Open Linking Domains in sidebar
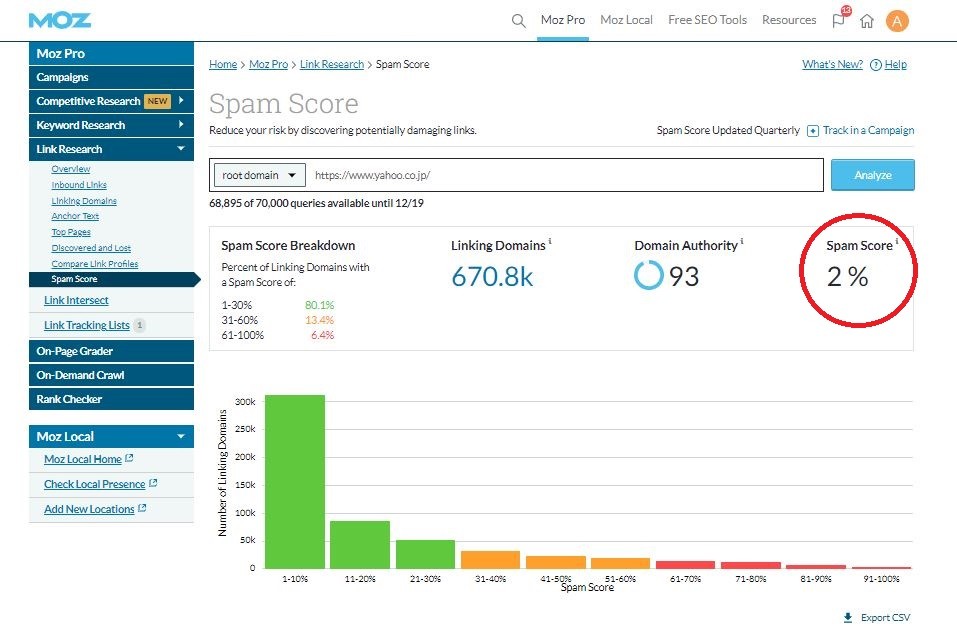The width and height of the screenshot is (957, 637). (x=84, y=201)
